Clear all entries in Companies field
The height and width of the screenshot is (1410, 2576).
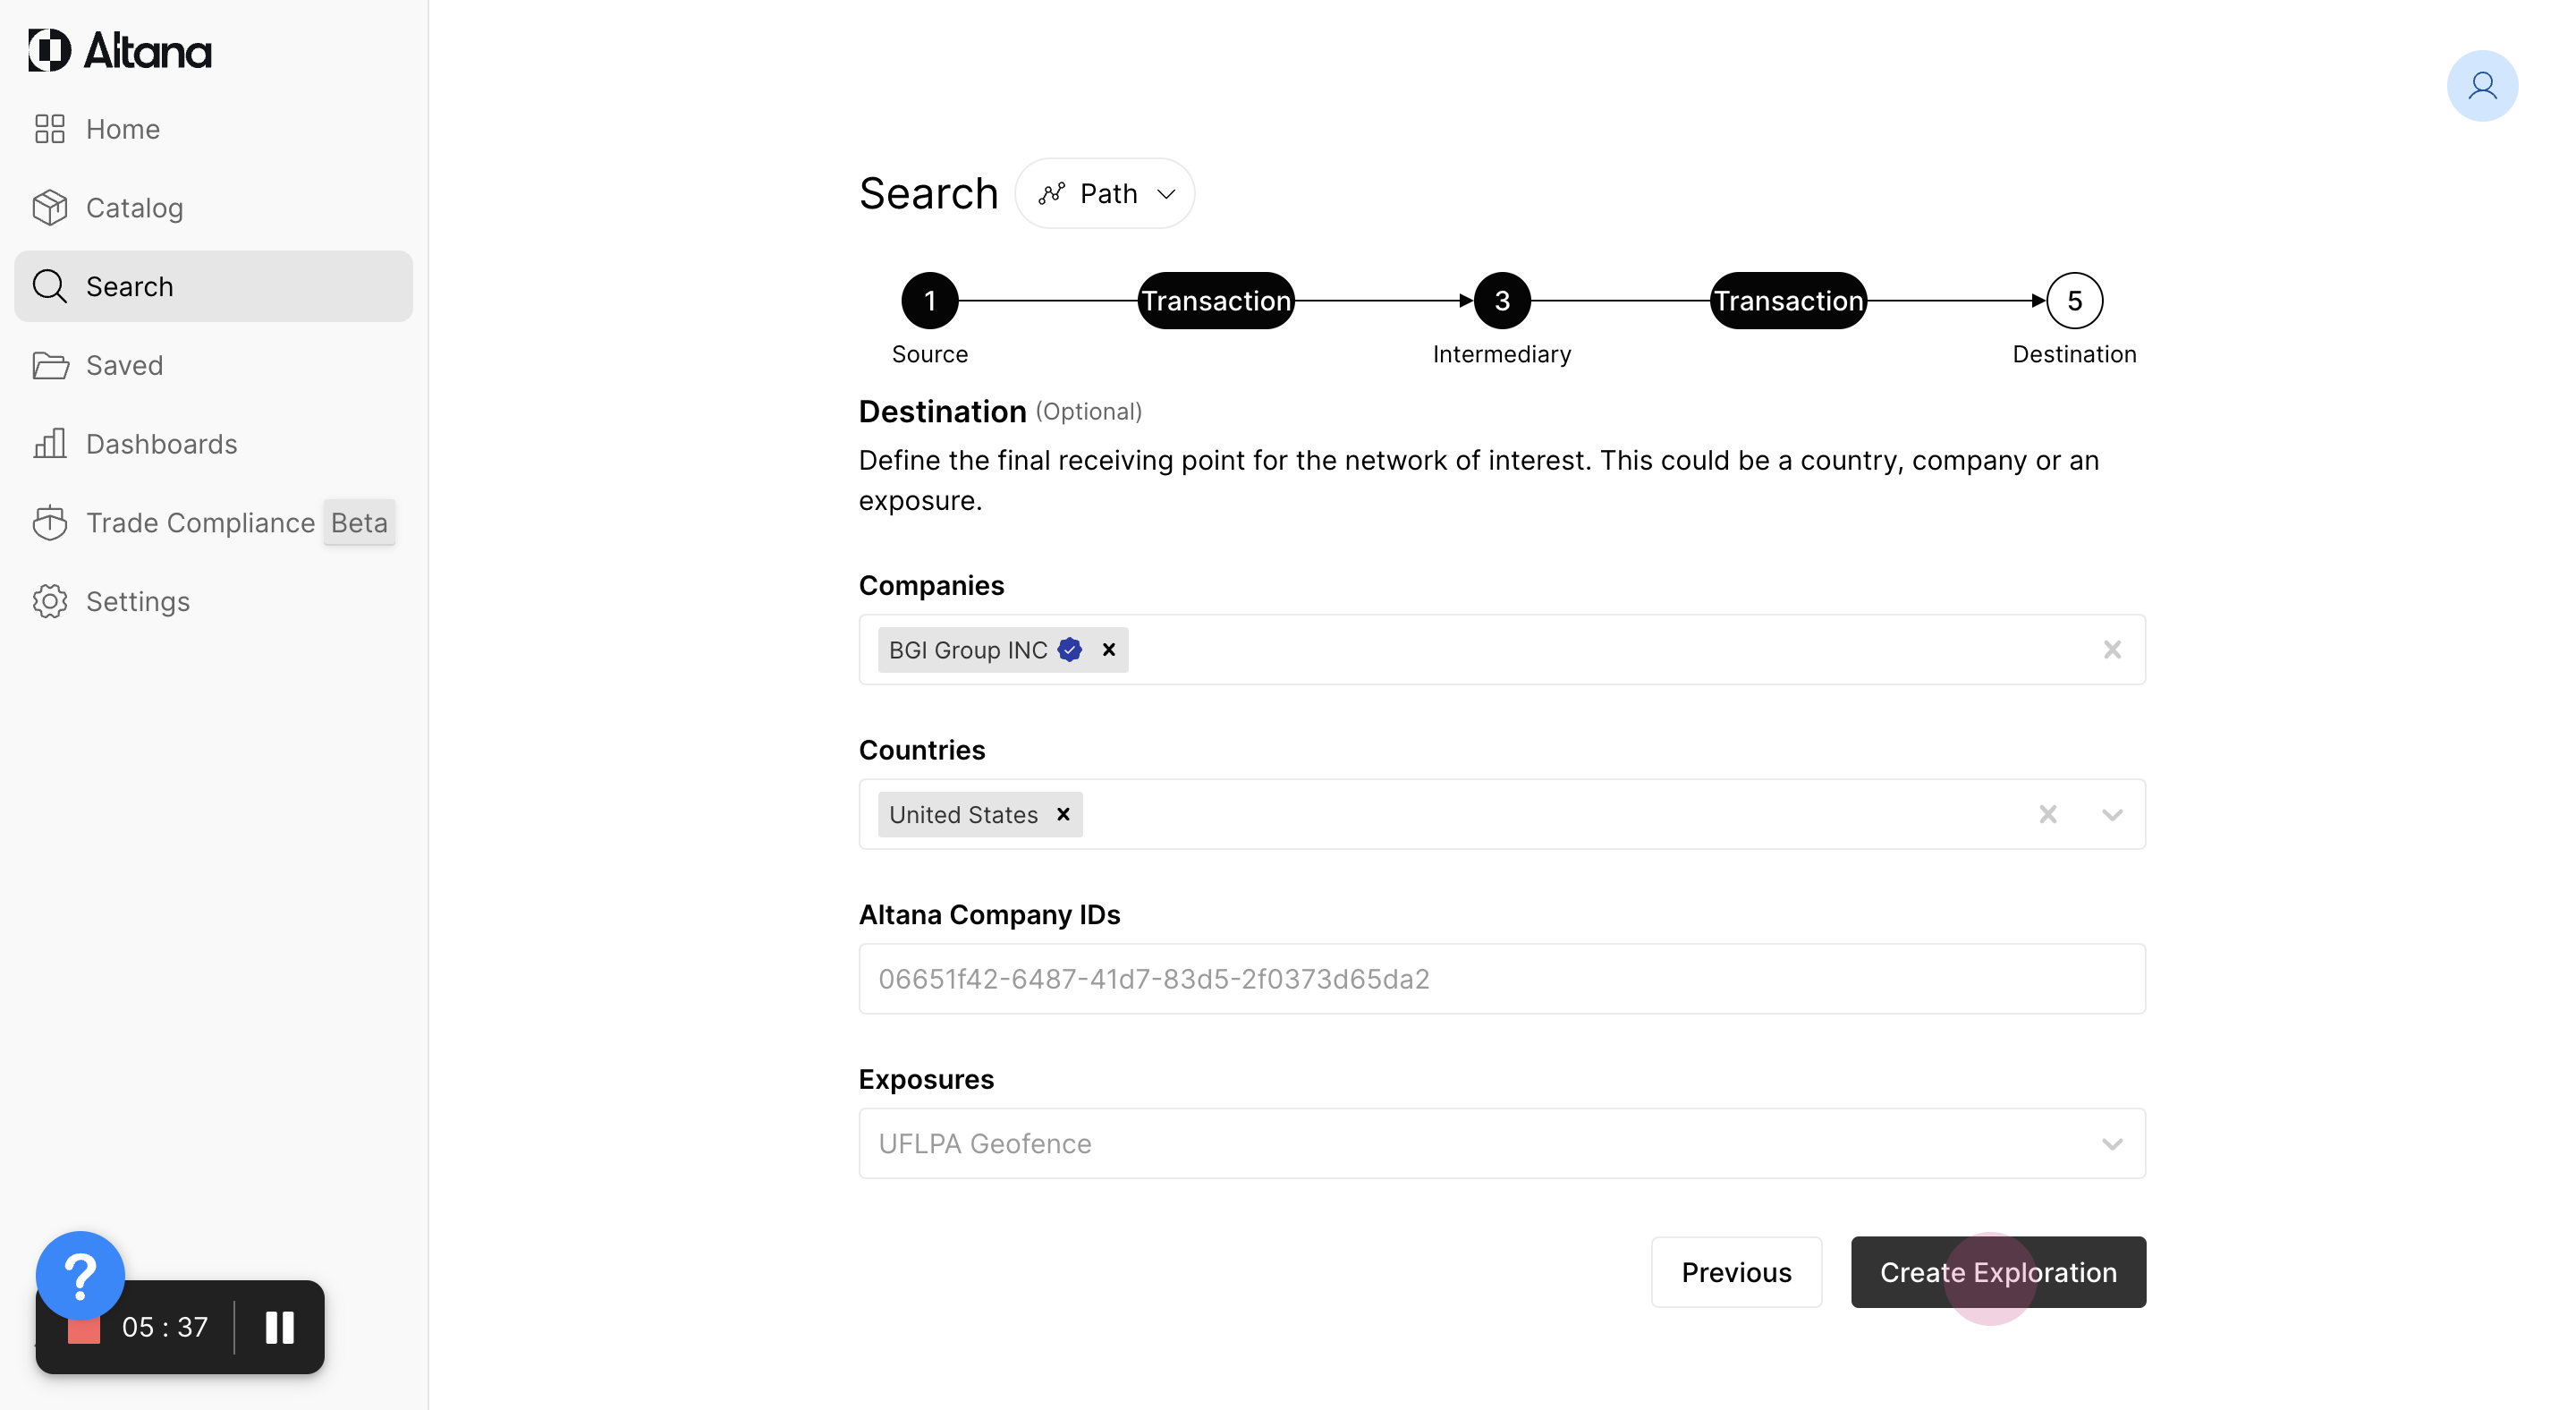tap(2111, 650)
